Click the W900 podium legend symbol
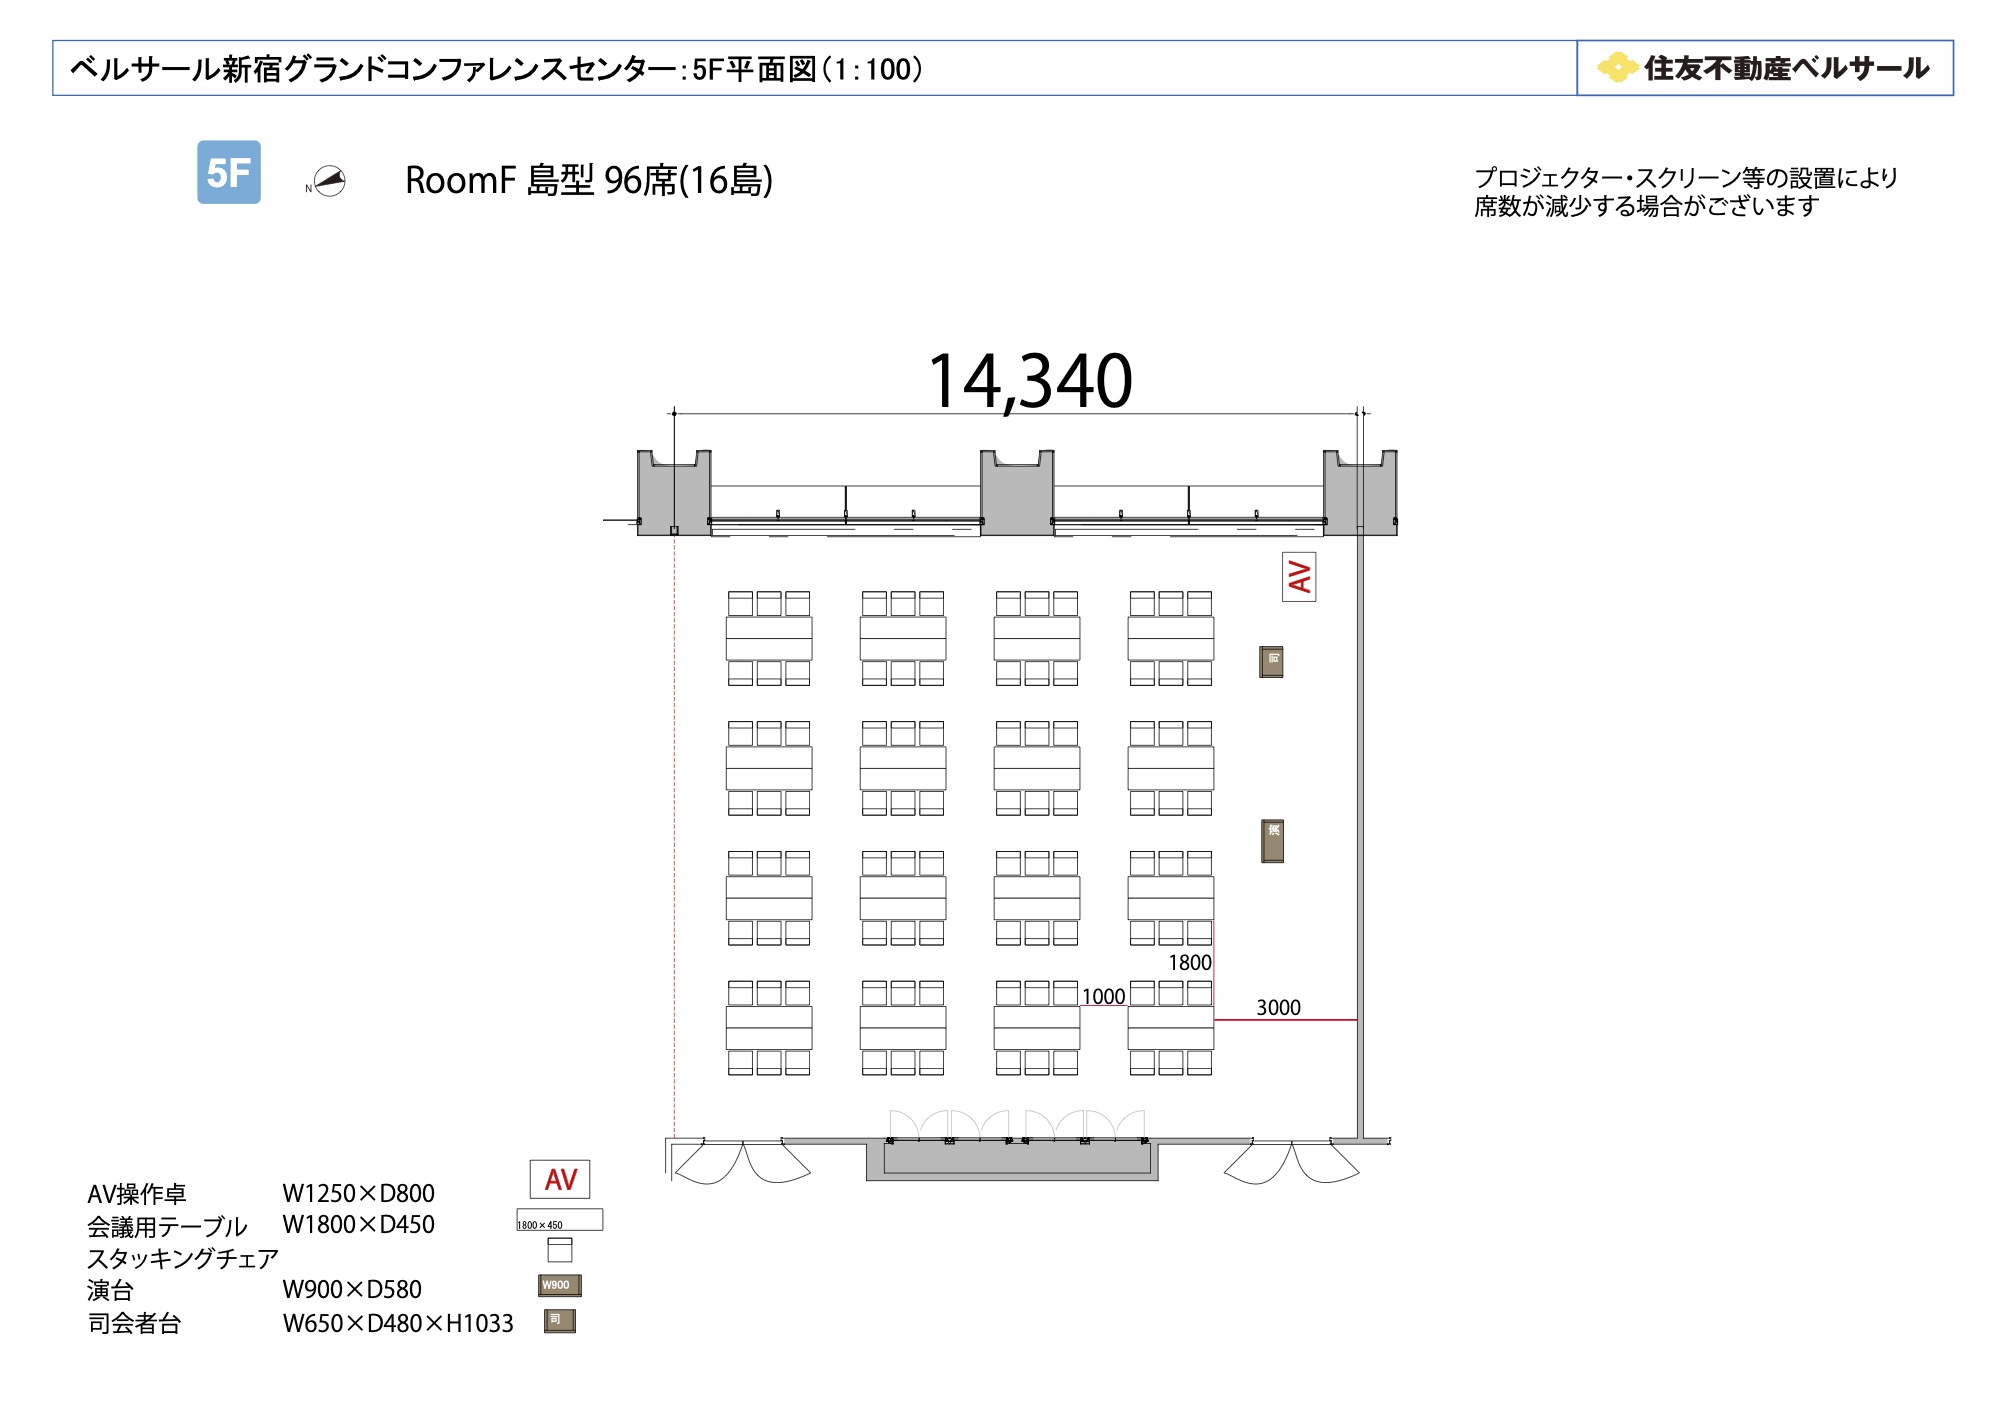 click(x=560, y=1286)
